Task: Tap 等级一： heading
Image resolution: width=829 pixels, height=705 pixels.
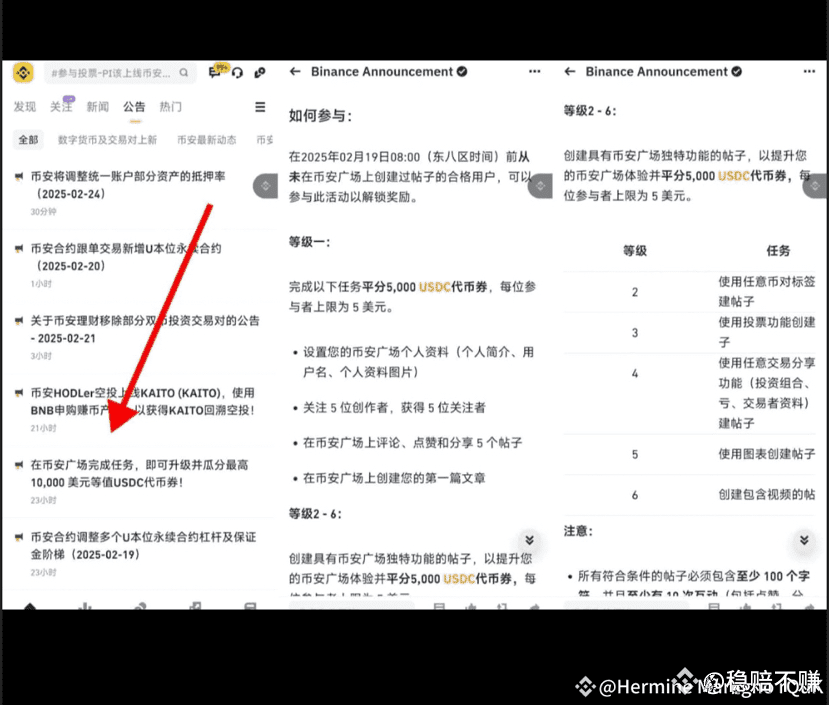Action: [309, 242]
